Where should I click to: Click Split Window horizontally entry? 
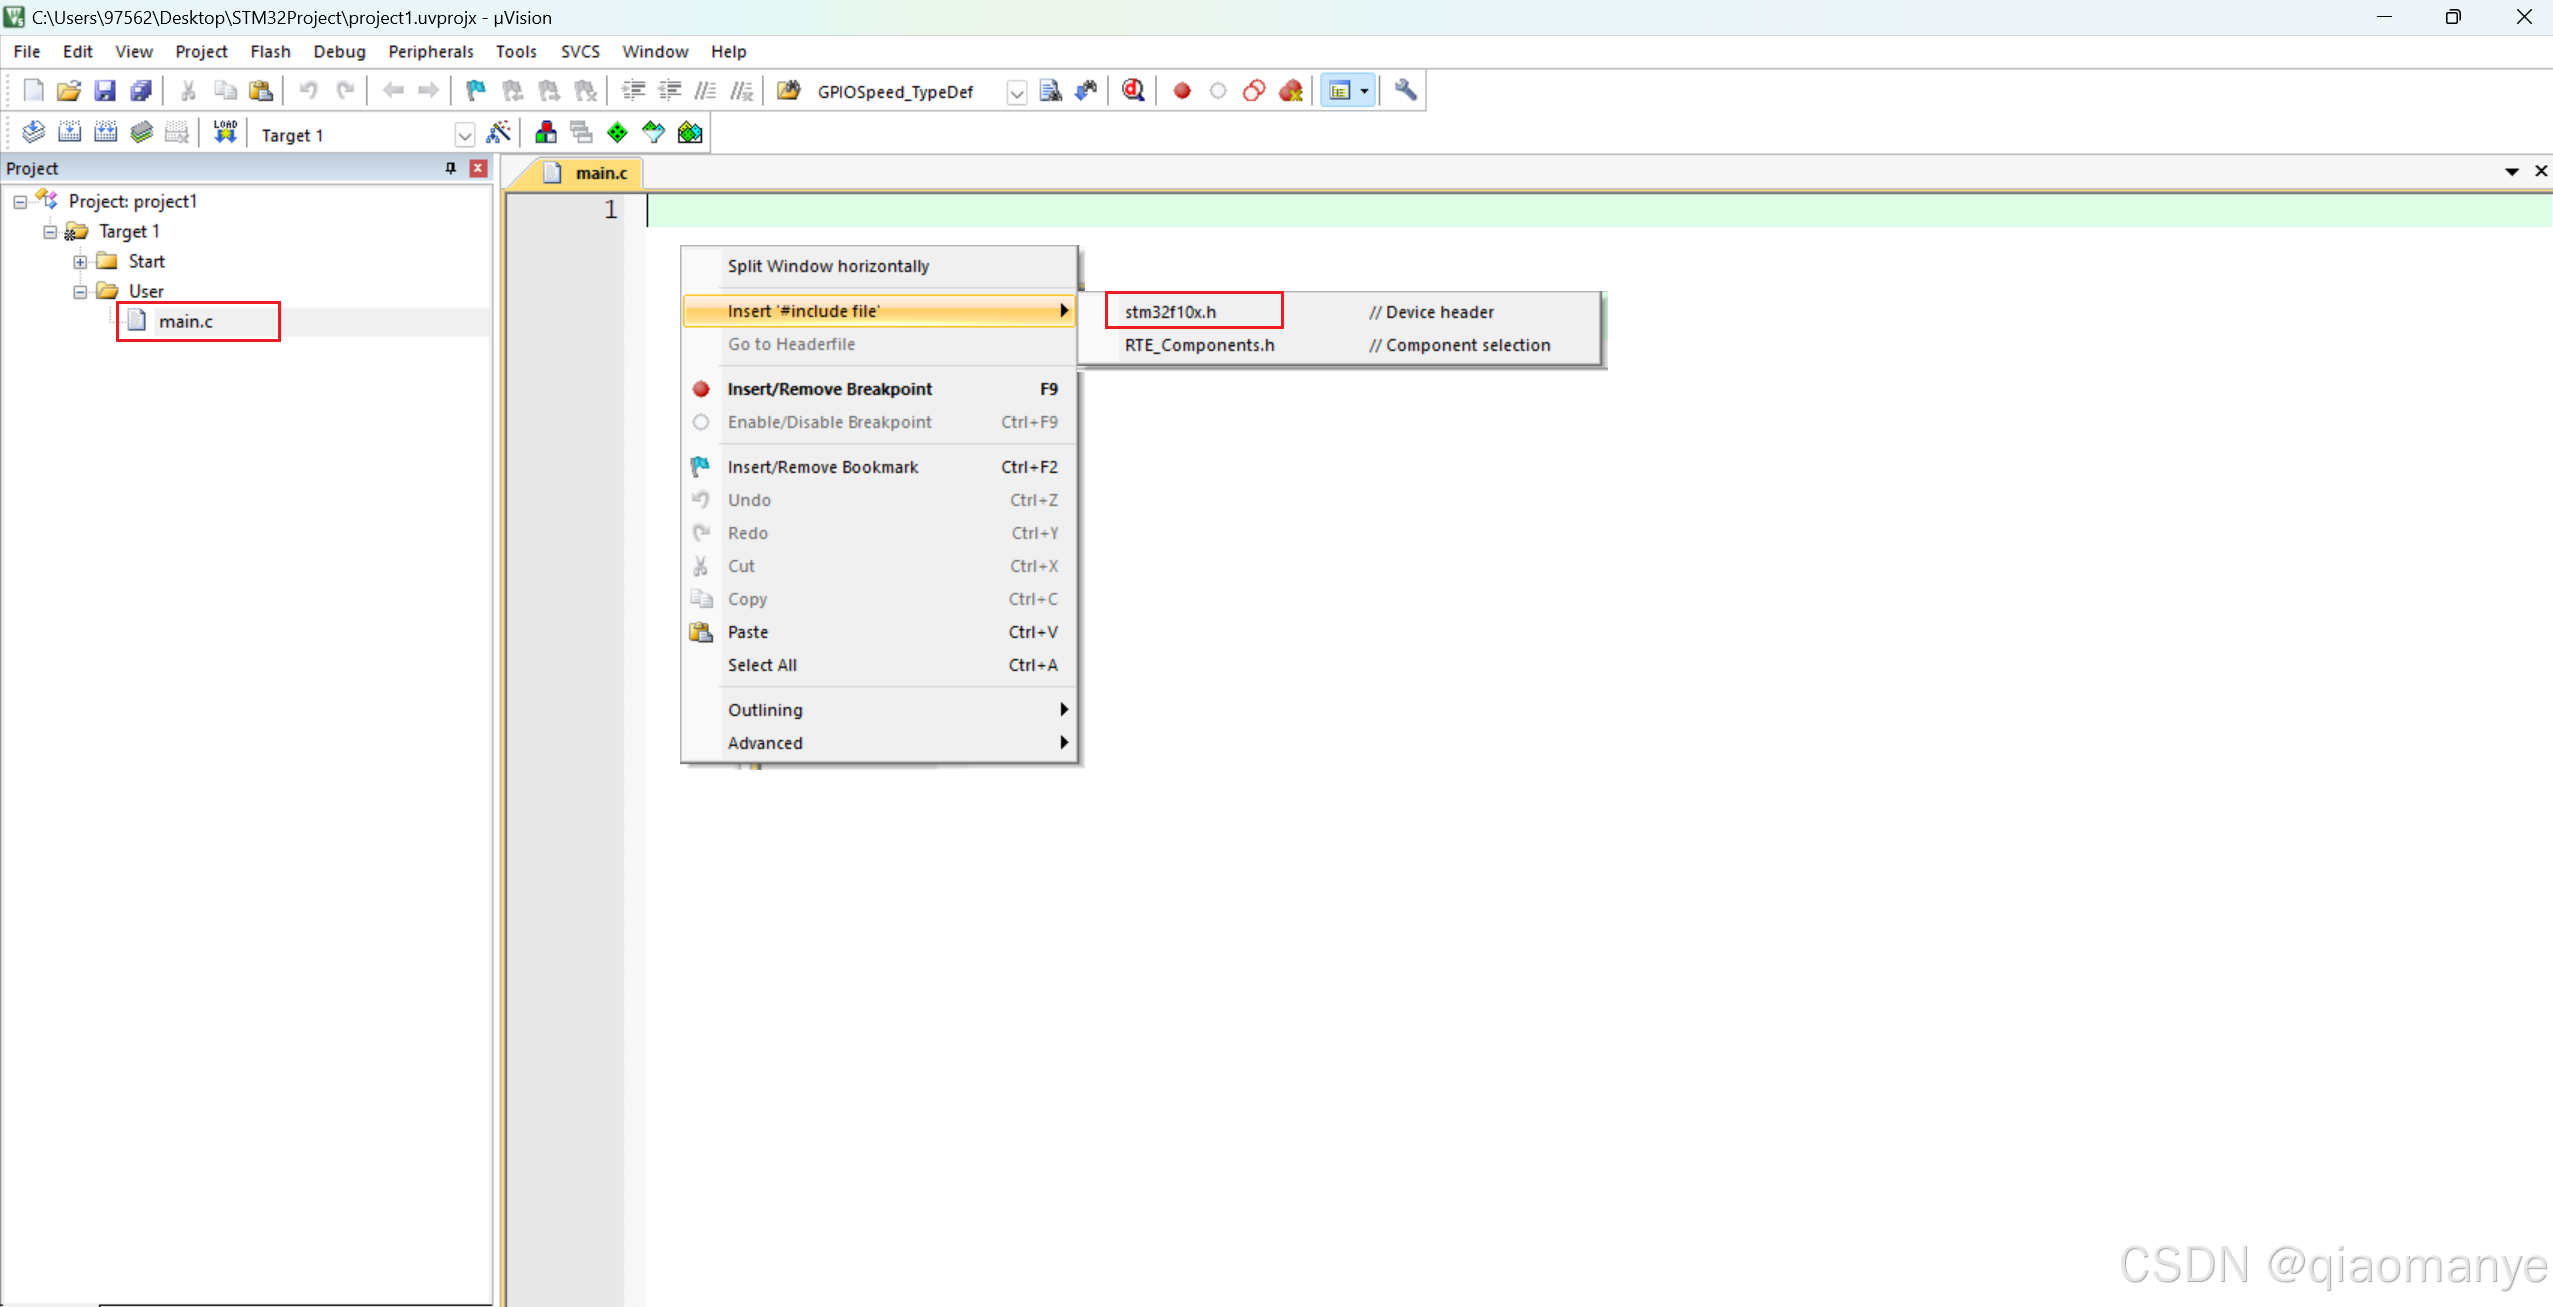828,266
